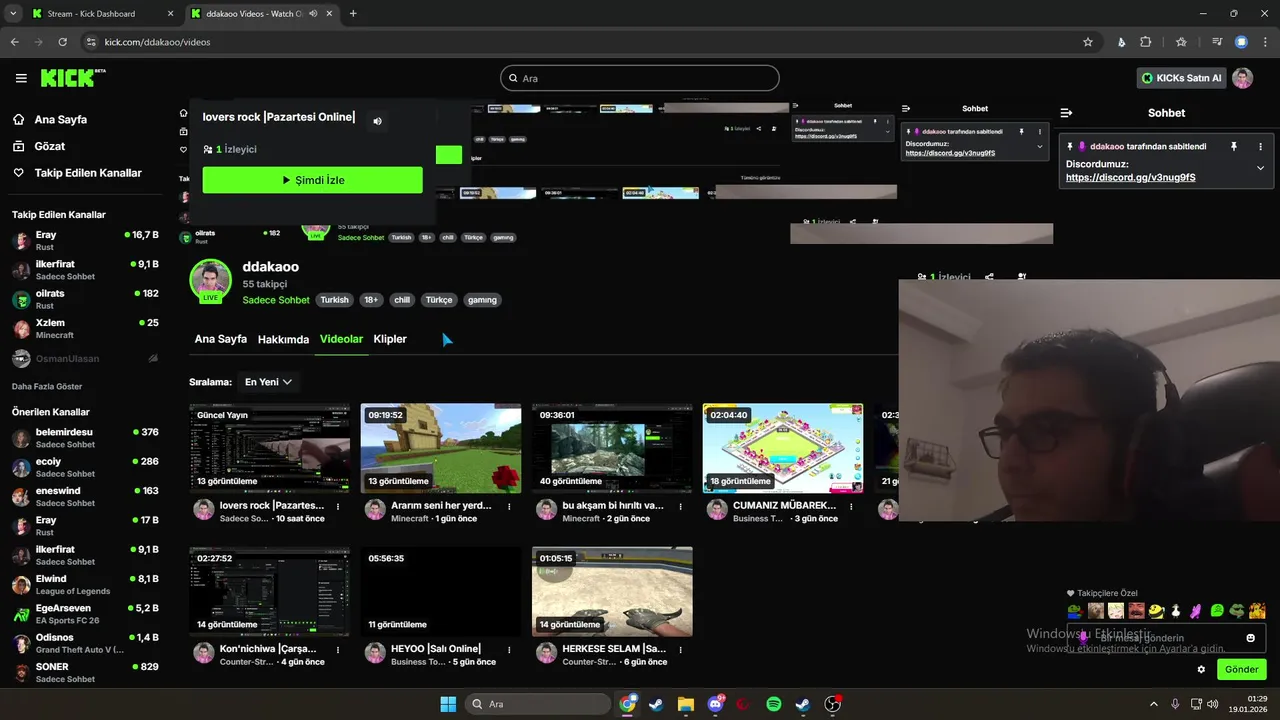Open the hamburger menu beside KICK logo
Screen dimensions: 1280x720
click(x=21, y=78)
